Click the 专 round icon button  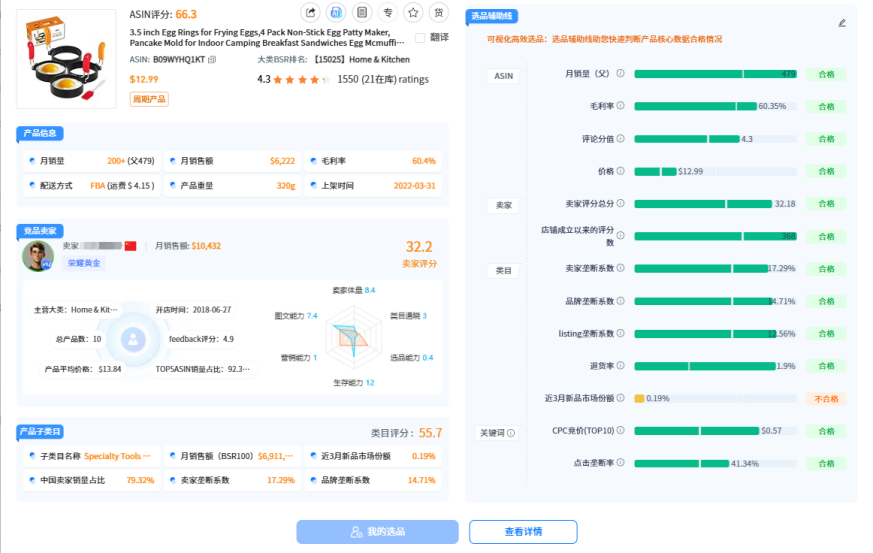387,13
